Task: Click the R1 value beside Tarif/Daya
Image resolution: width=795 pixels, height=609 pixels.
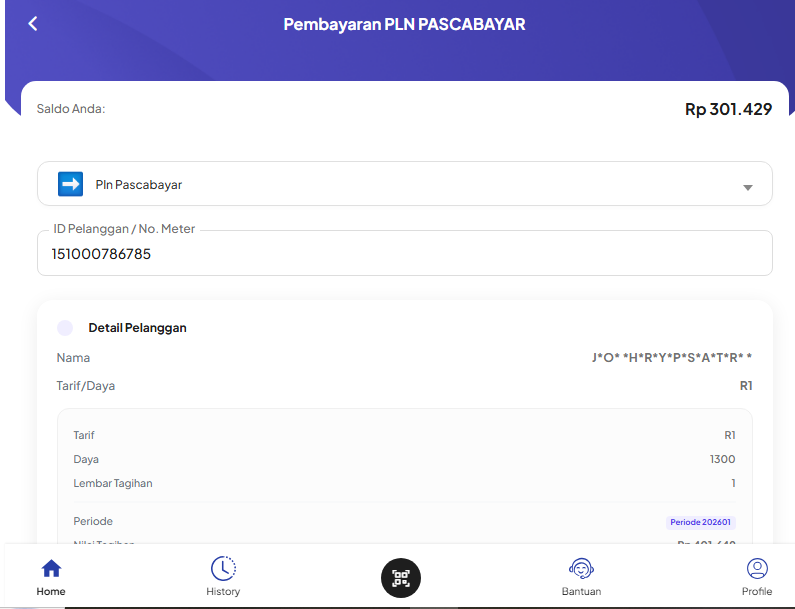Action: coord(746,386)
